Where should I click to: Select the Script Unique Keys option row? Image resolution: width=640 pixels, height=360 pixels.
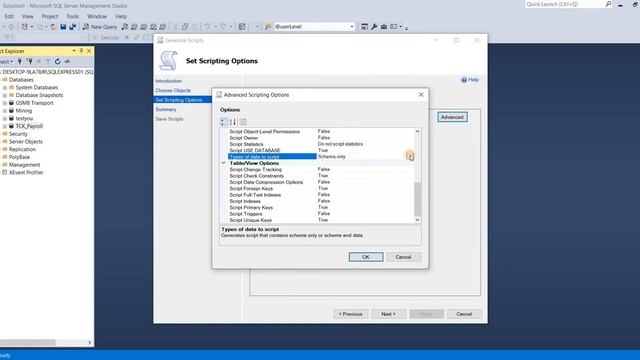tap(321, 220)
